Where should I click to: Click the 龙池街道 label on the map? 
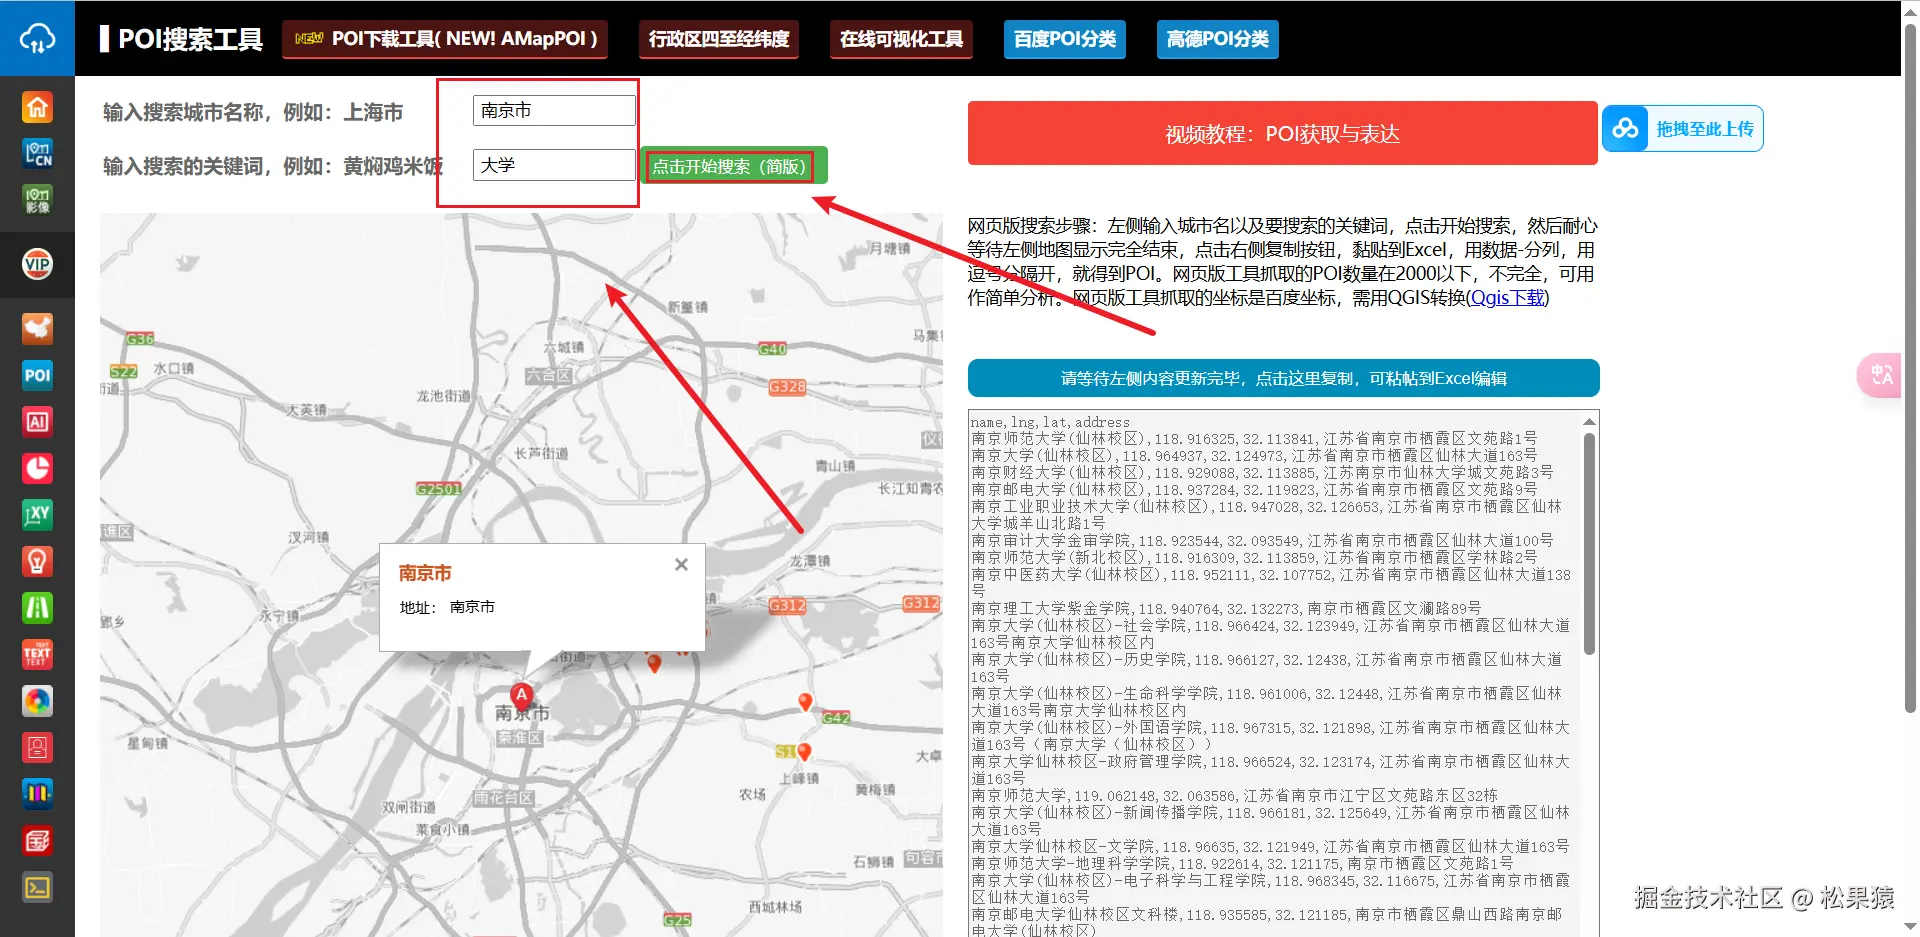pyautogui.click(x=443, y=396)
